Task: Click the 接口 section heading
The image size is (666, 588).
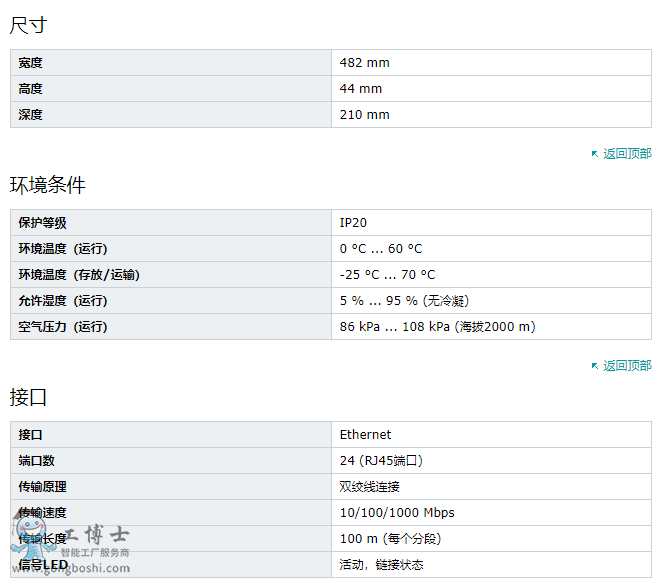Action: click(x=28, y=397)
